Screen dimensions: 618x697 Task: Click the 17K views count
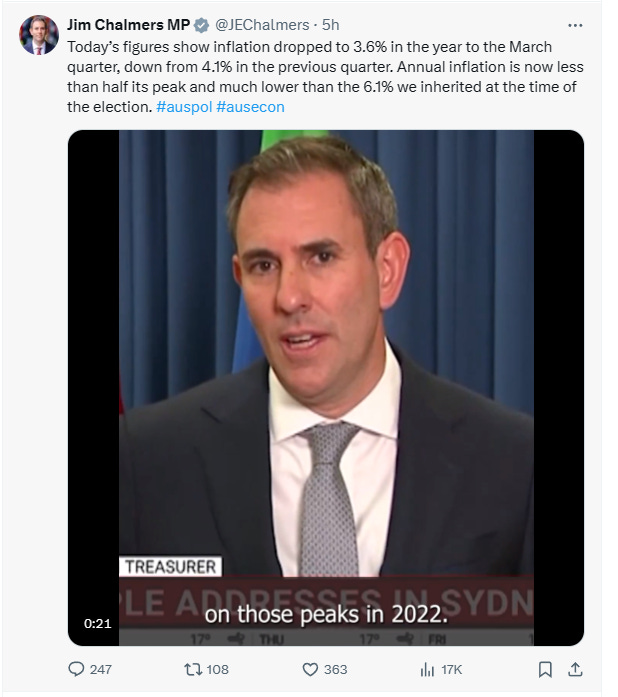(x=452, y=669)
